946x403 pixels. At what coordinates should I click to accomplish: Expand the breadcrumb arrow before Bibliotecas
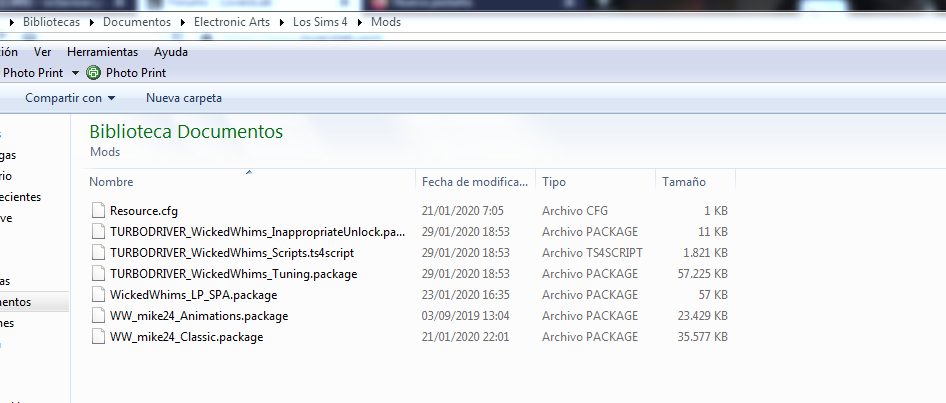[x=12, y=22]
